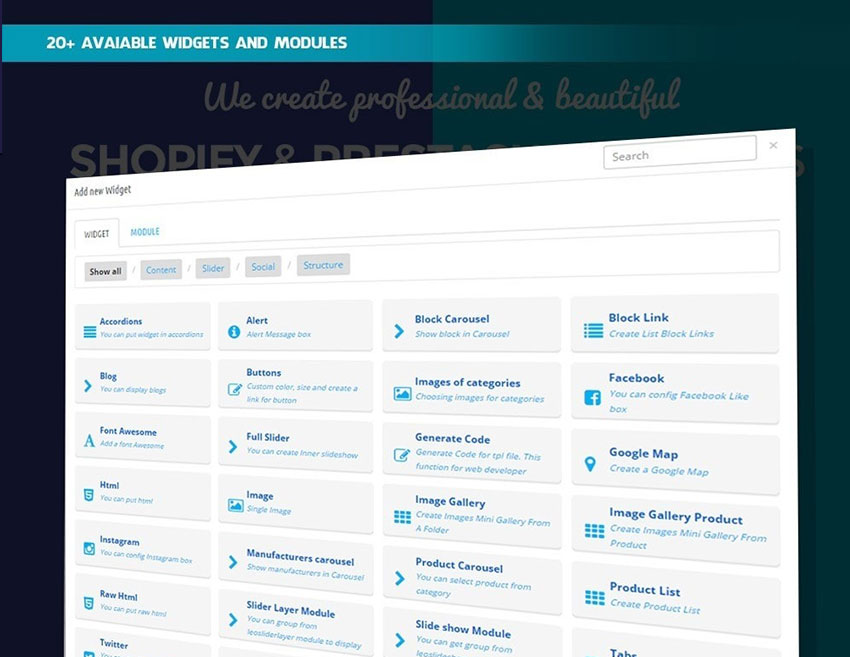Filter widgets by Structure category

[323, 265]
